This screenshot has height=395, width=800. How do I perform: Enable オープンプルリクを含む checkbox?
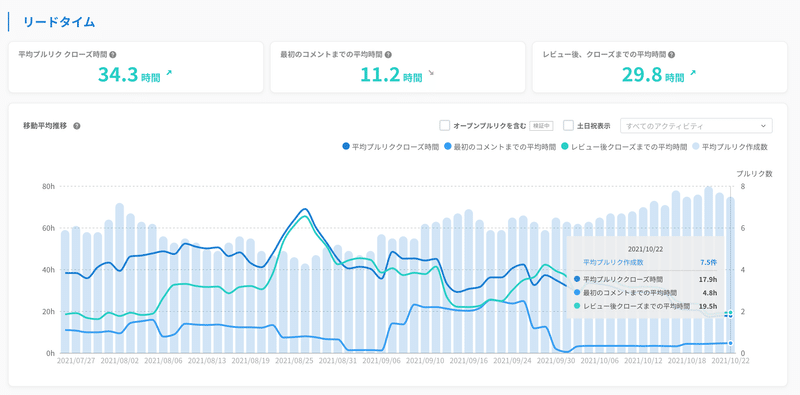(444, 126)
